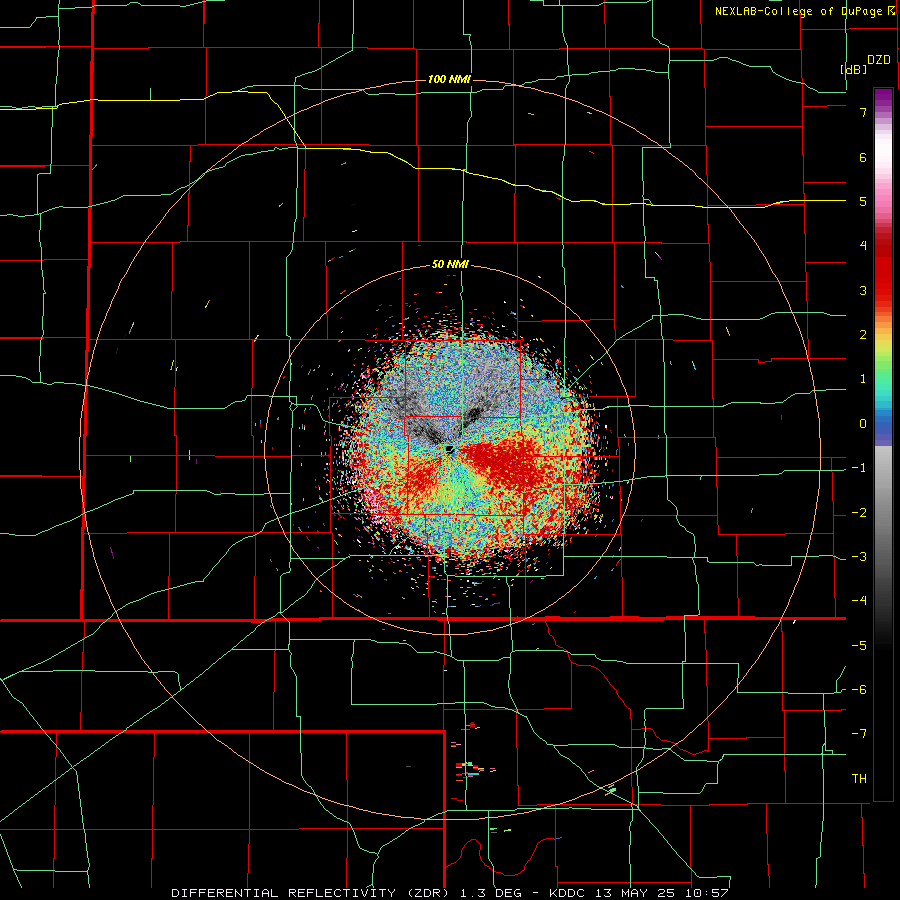Click the 100 NMI range ring label
The width and height of the screenshot is (900, 900).
coord(449,79)
